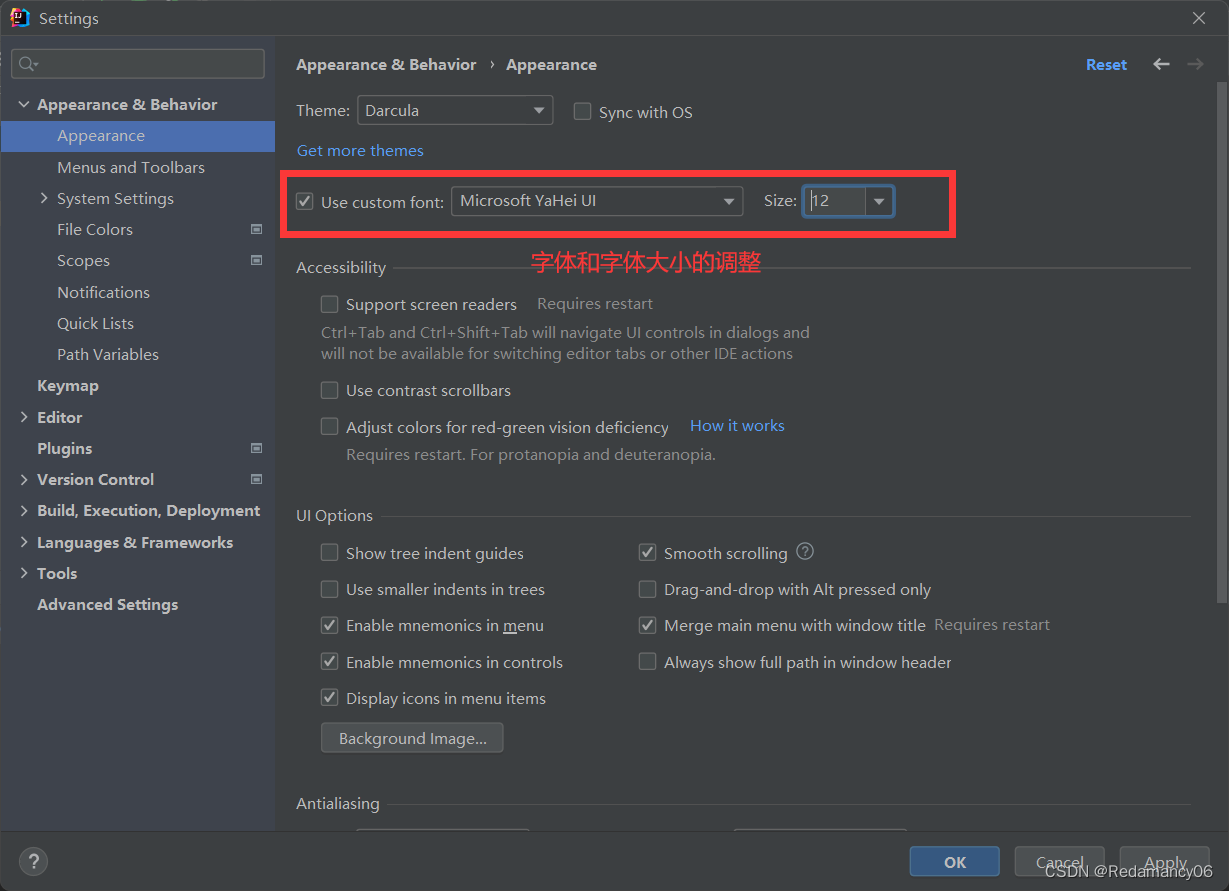Click the back navigation arrow icon
Viewport: 1229px width, 891px height.
coord(1161,64)
